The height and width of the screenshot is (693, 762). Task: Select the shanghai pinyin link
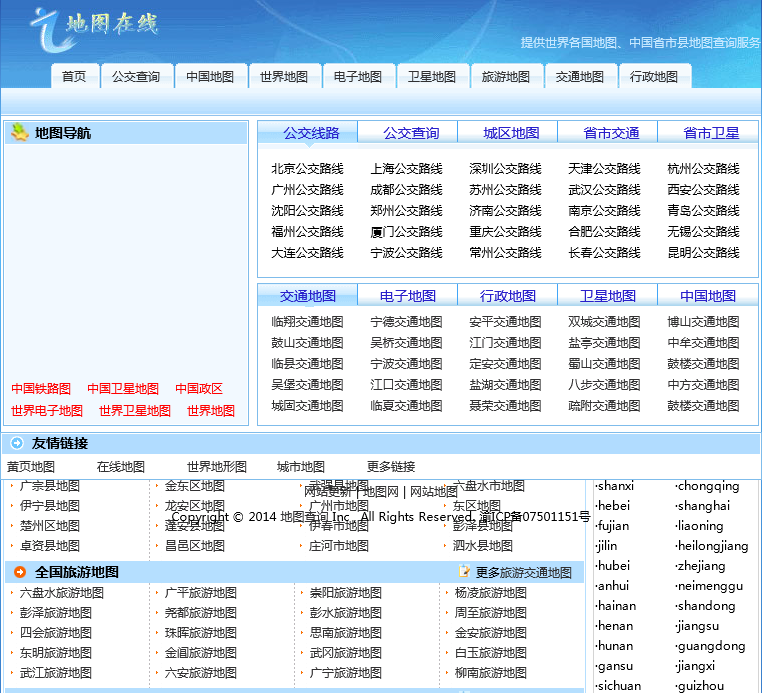(703, 506)
